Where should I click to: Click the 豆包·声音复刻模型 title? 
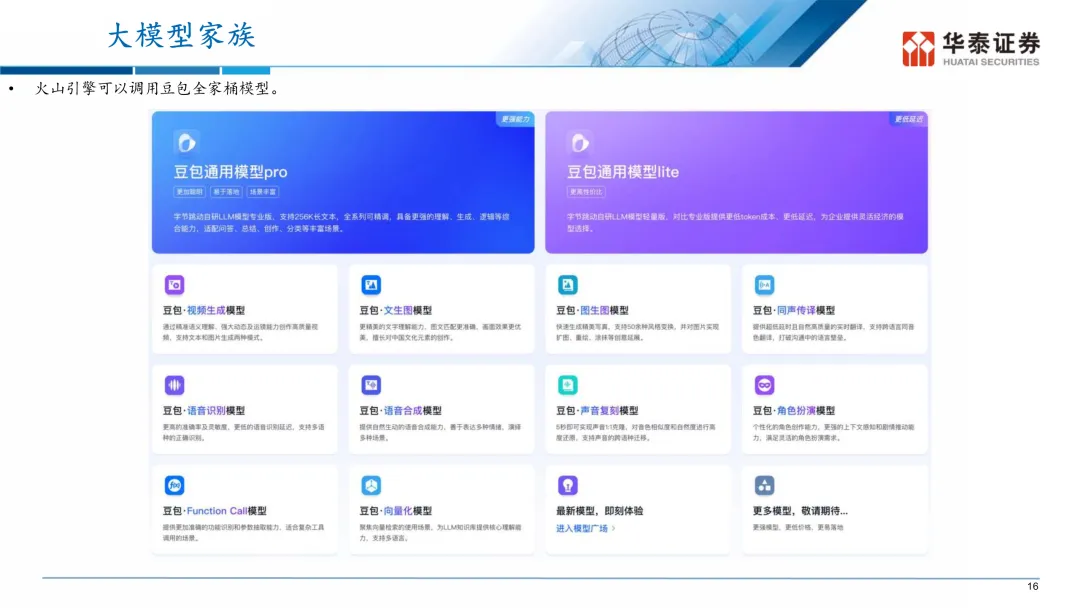click(x=597, y=411)
